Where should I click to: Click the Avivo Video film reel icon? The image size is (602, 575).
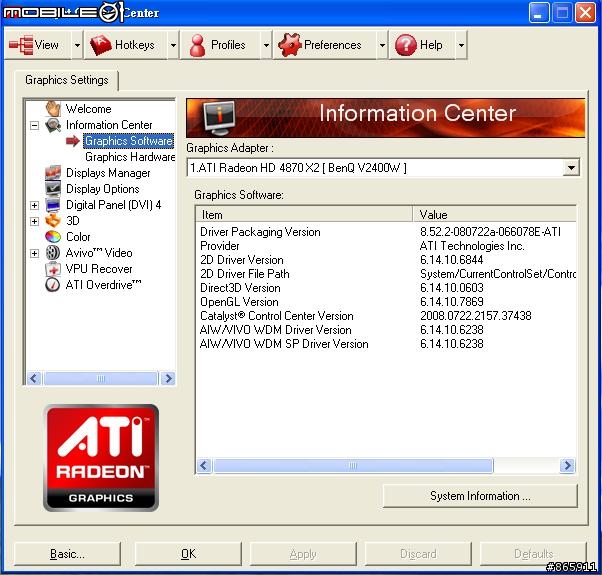[x=53, y=253]
